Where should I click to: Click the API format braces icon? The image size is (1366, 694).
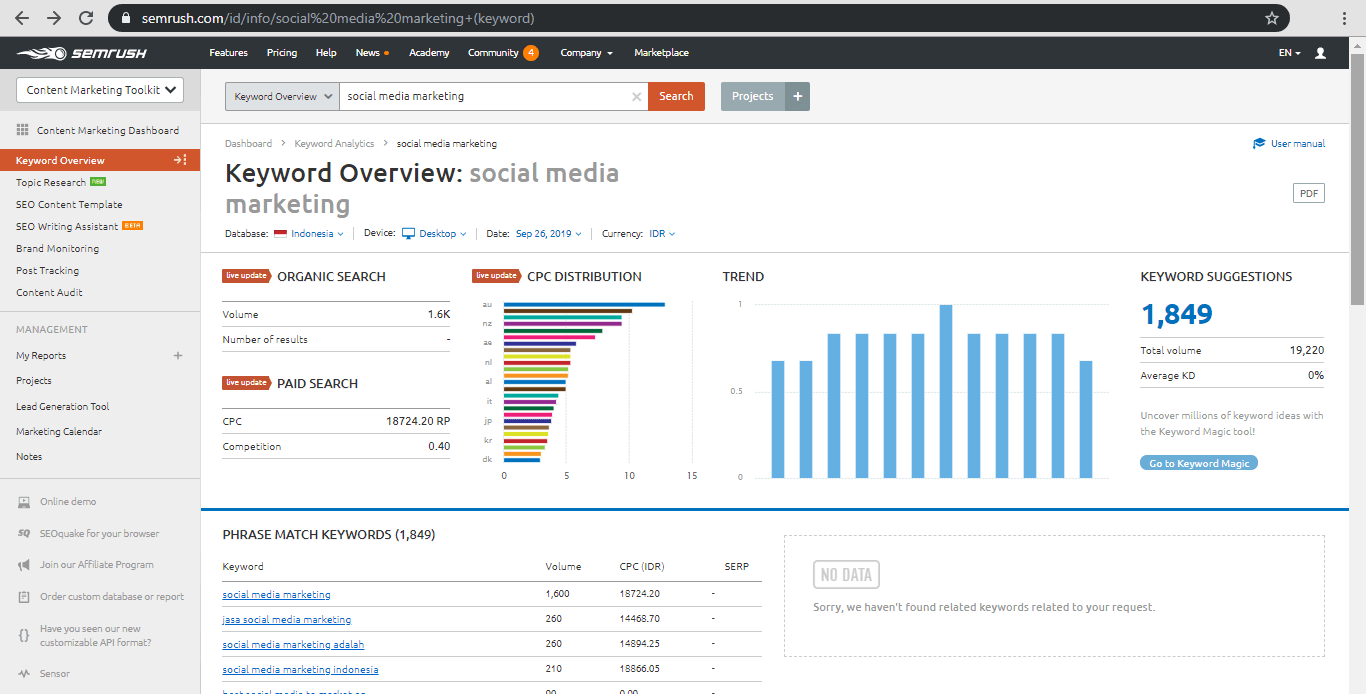pos(24,636)
